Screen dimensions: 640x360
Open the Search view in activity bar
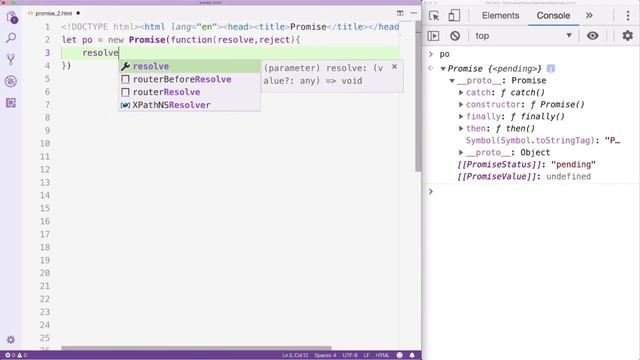coord(11,38)
